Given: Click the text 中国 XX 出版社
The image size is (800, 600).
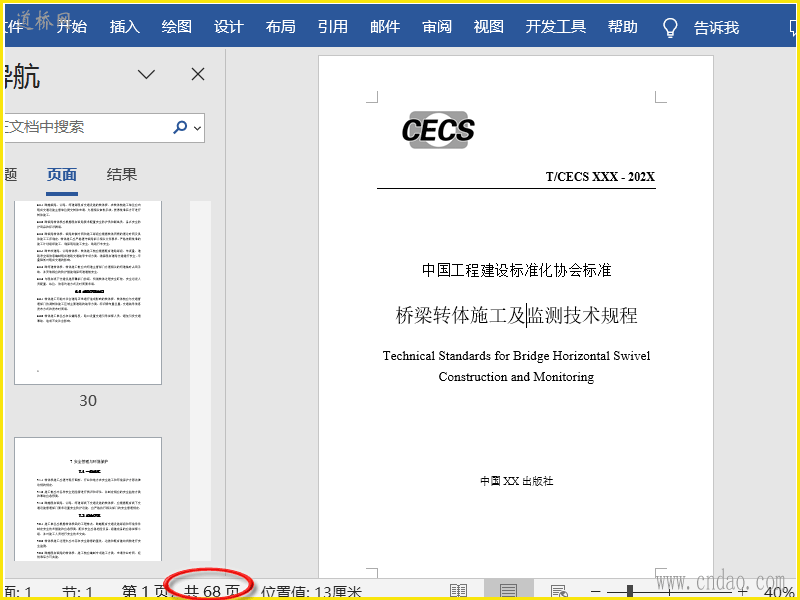Looking at the screenshot, I should tap(516, 481).
